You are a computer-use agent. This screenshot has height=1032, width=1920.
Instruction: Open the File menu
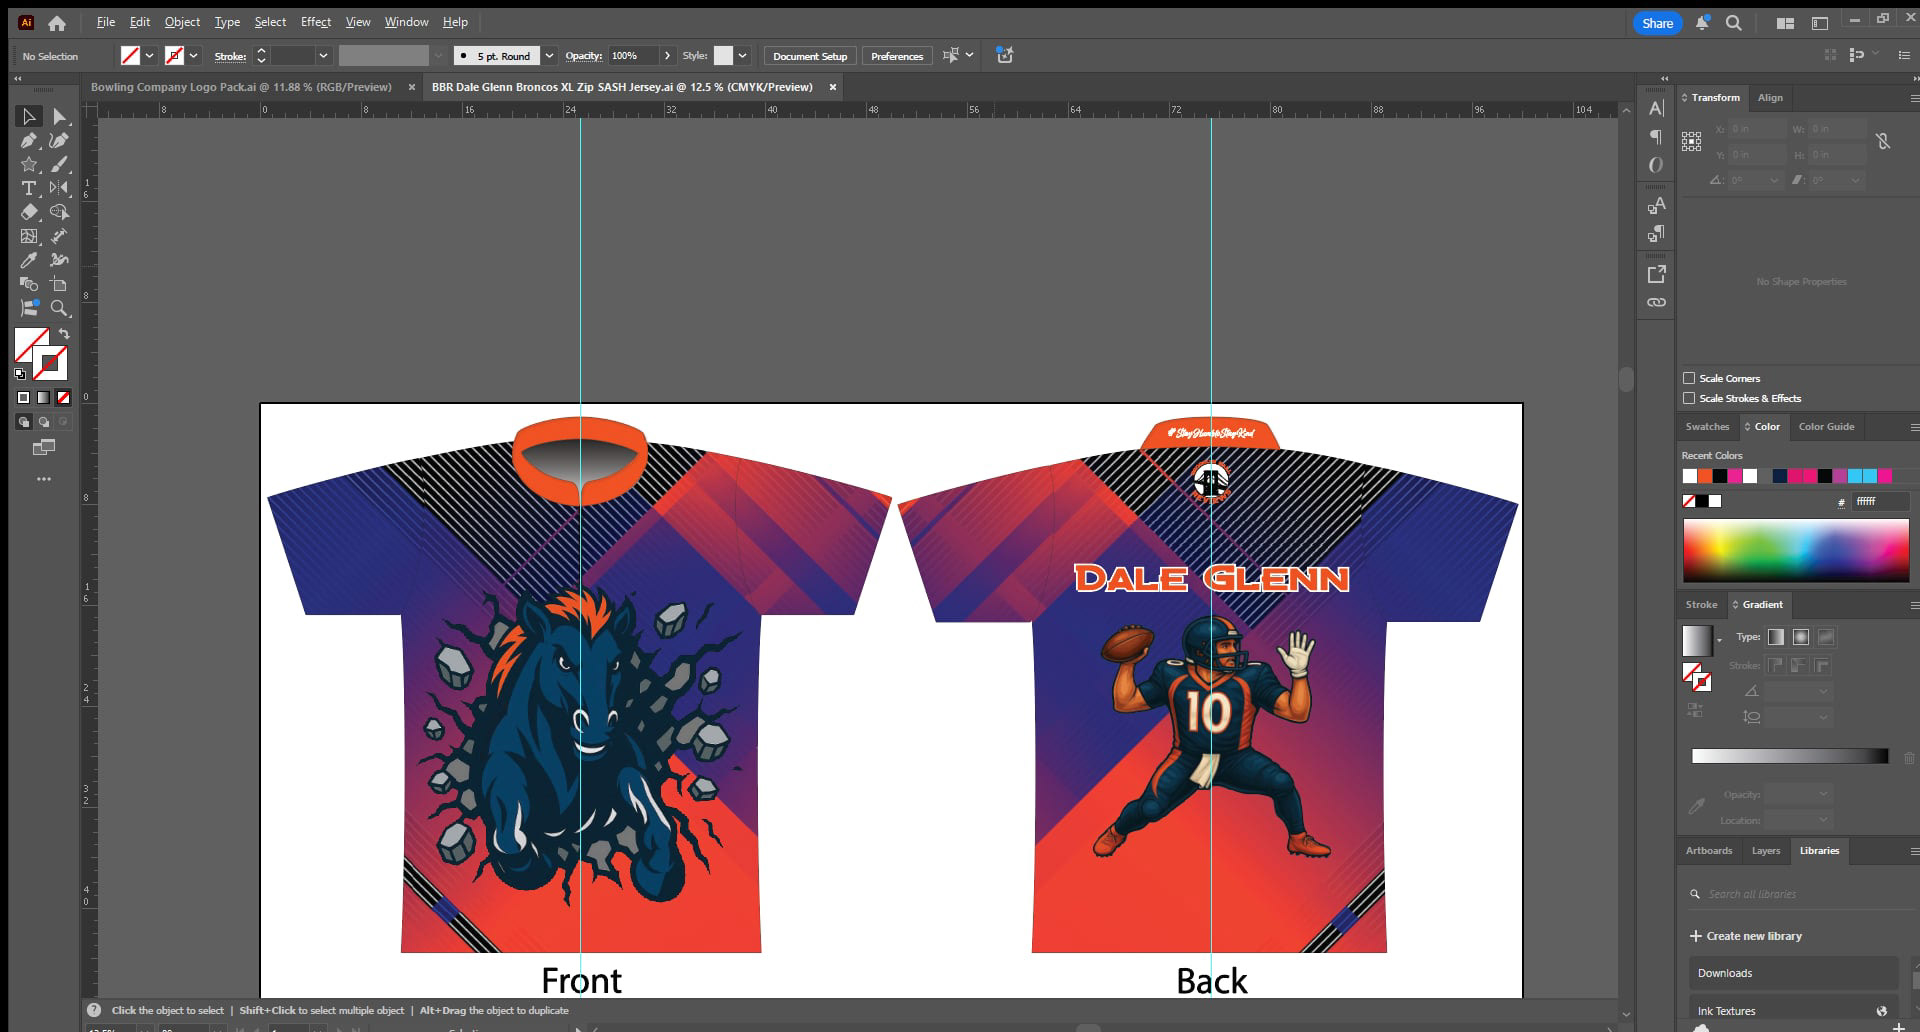(x=106, y=22)
